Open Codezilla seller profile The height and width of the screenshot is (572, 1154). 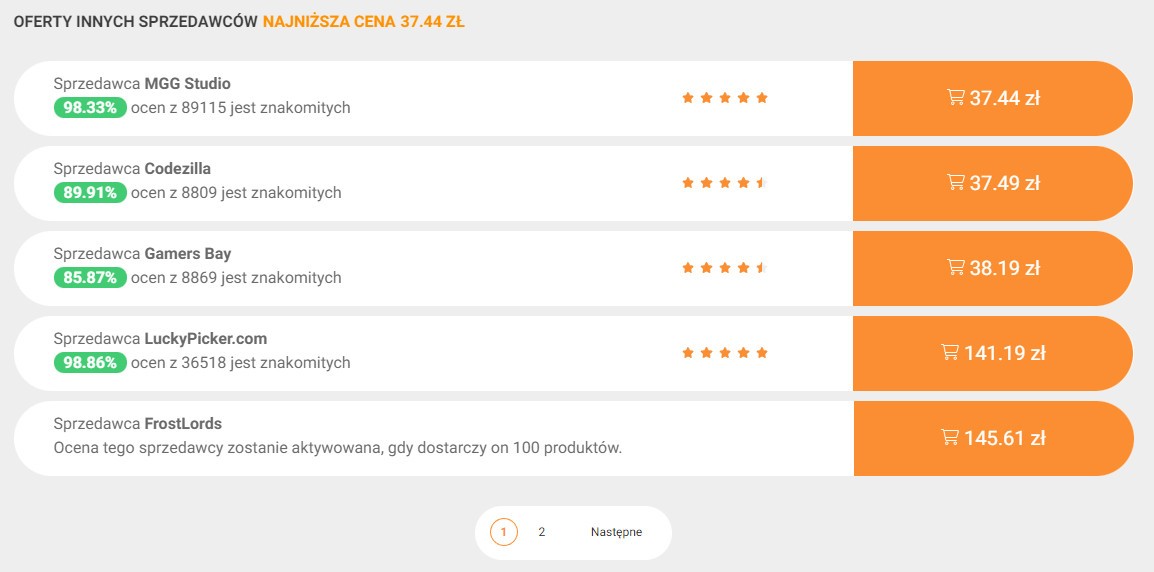178,169
